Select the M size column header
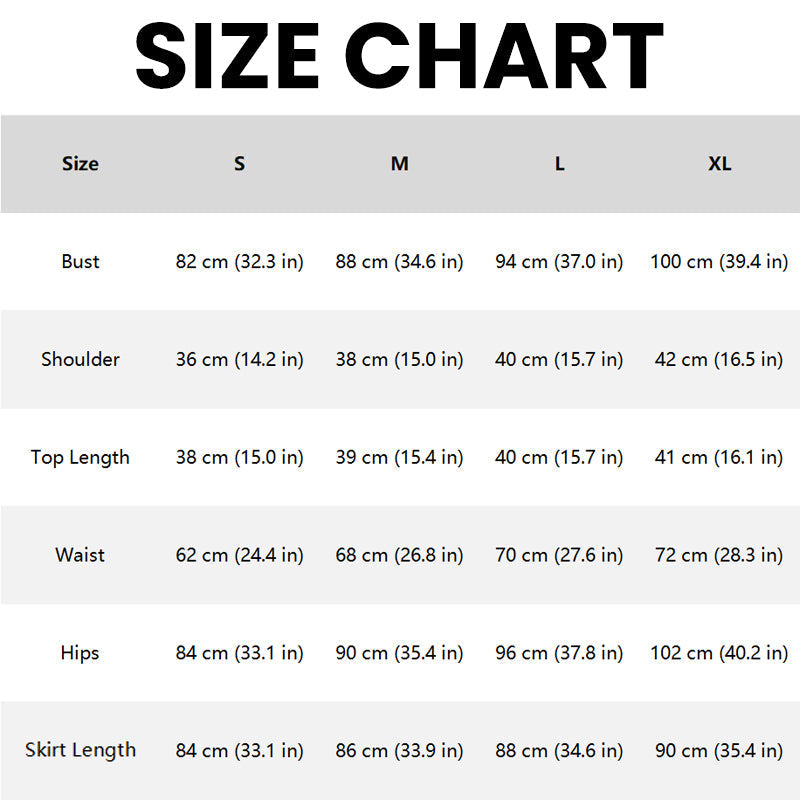Image resolution: width=800 pixels, height=800 pixels. (399, 164)
